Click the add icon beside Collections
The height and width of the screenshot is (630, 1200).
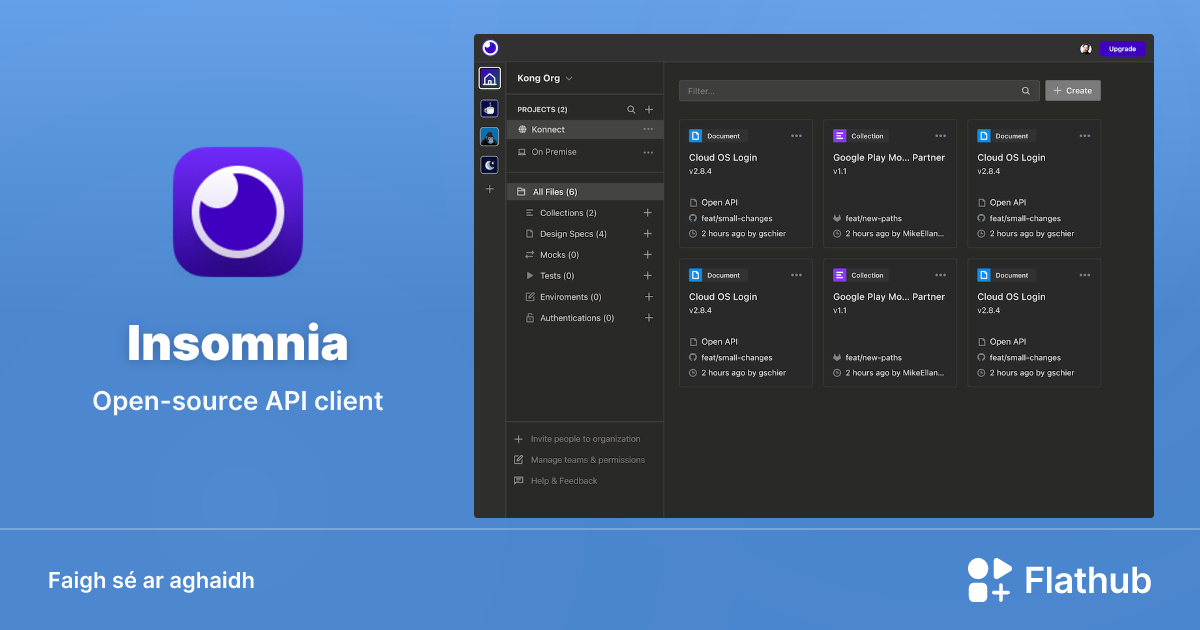click(648, 212)
